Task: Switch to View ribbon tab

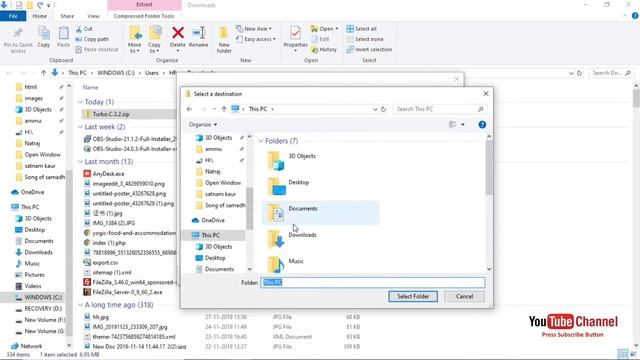Action: 93,16
